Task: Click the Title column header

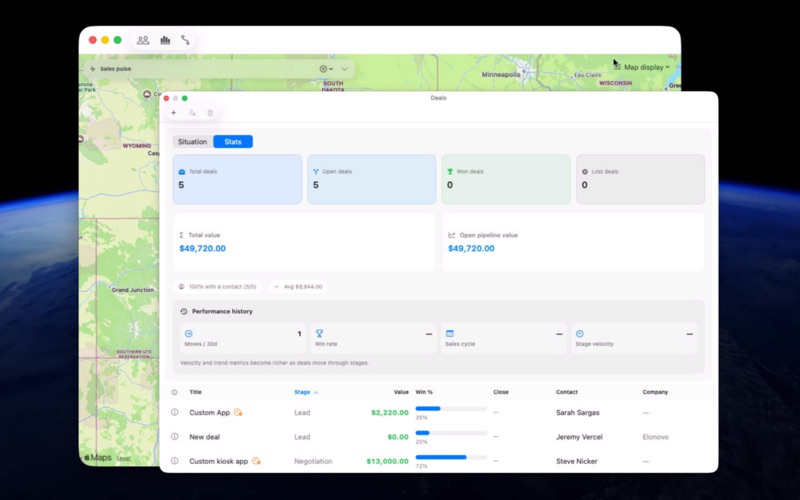Action: click(195, 392)
